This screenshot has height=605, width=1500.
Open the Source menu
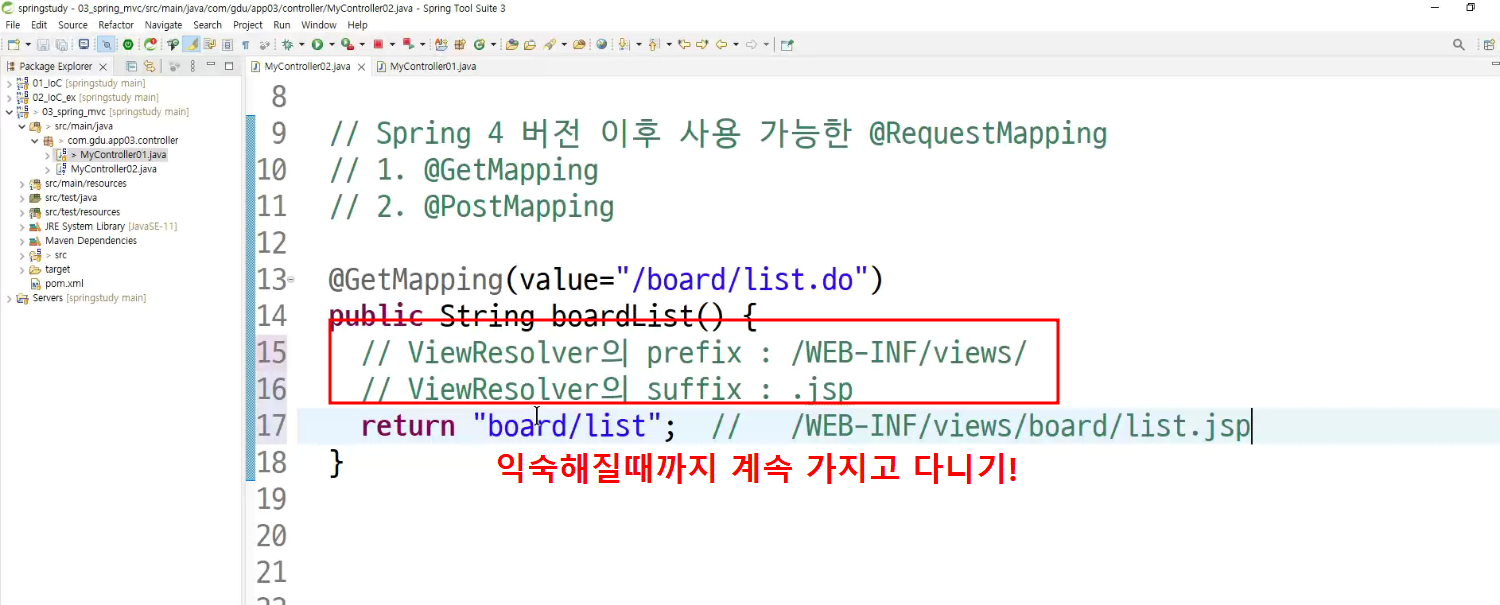73,25
